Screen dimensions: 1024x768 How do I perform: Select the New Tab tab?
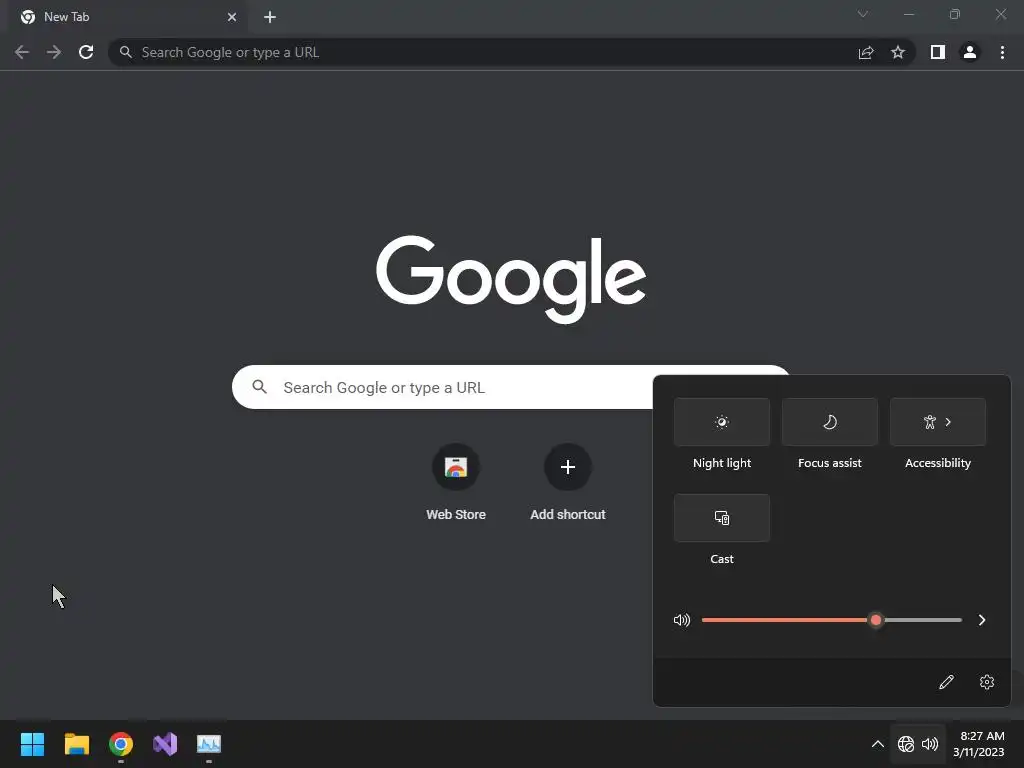click(127, 17)
